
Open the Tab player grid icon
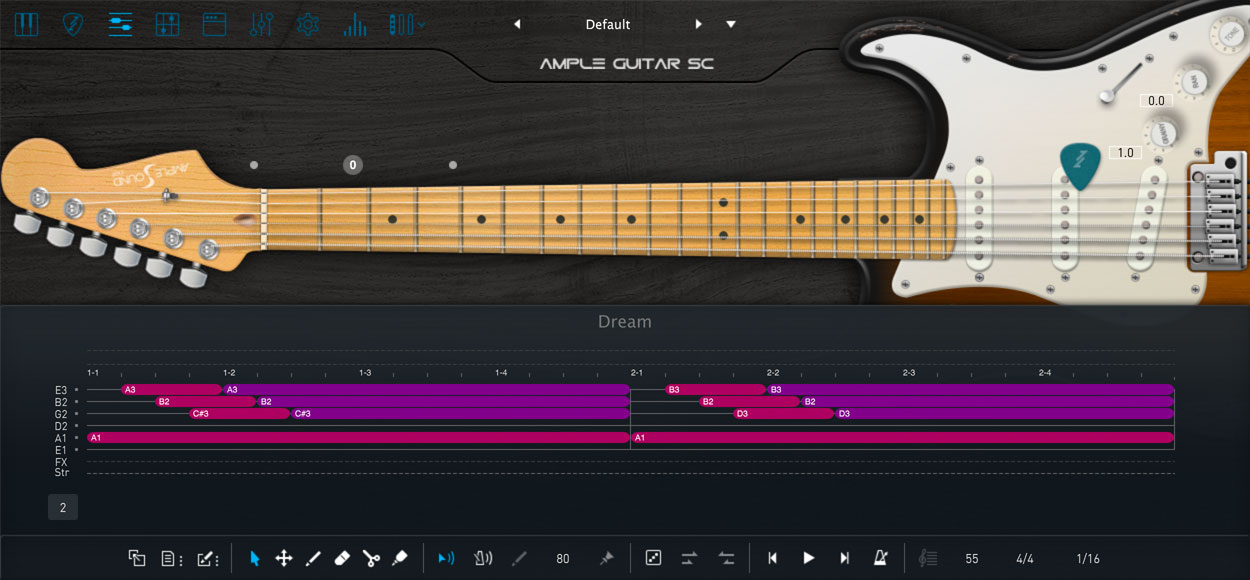click(x=168, y=24)
